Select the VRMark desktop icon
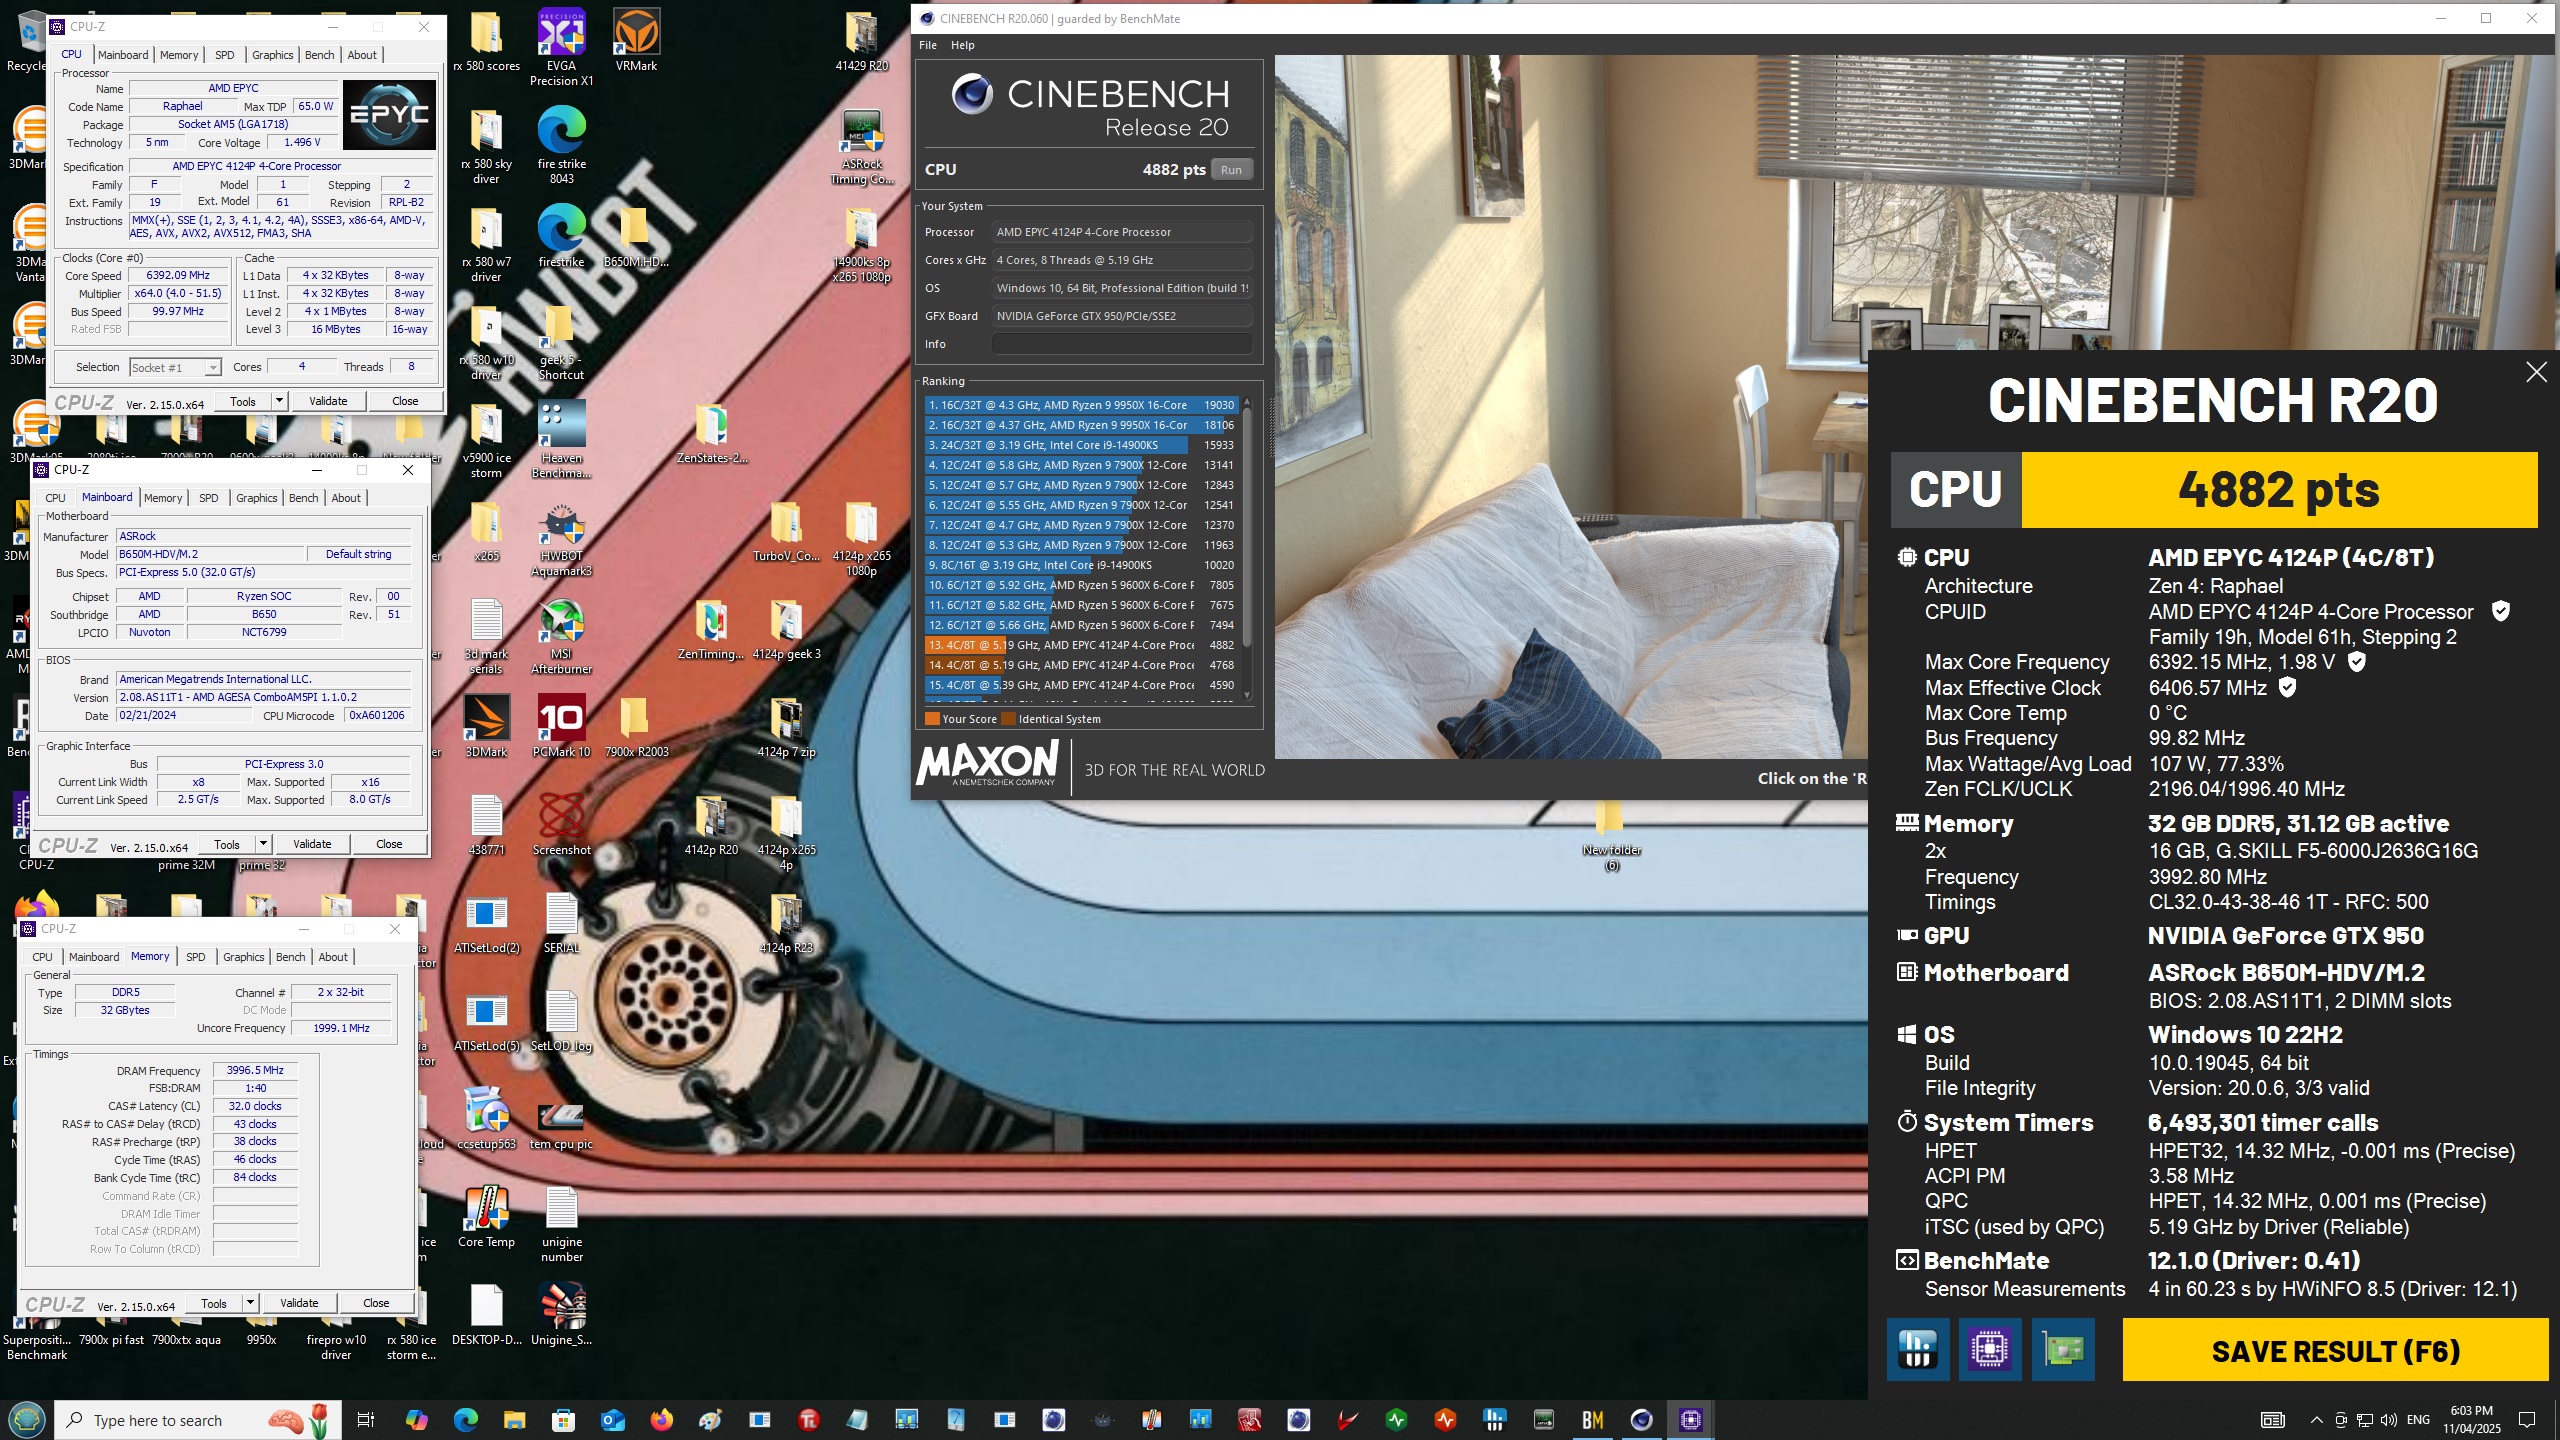This screenshot has height=1440, width=2560. tap(636, 40)
